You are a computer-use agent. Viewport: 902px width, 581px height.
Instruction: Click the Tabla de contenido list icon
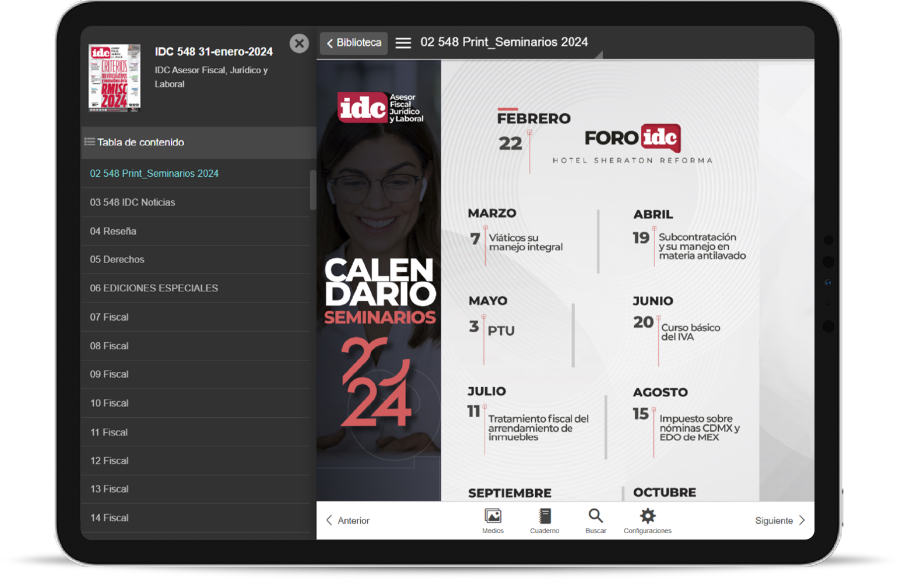[x=90, y=142]
